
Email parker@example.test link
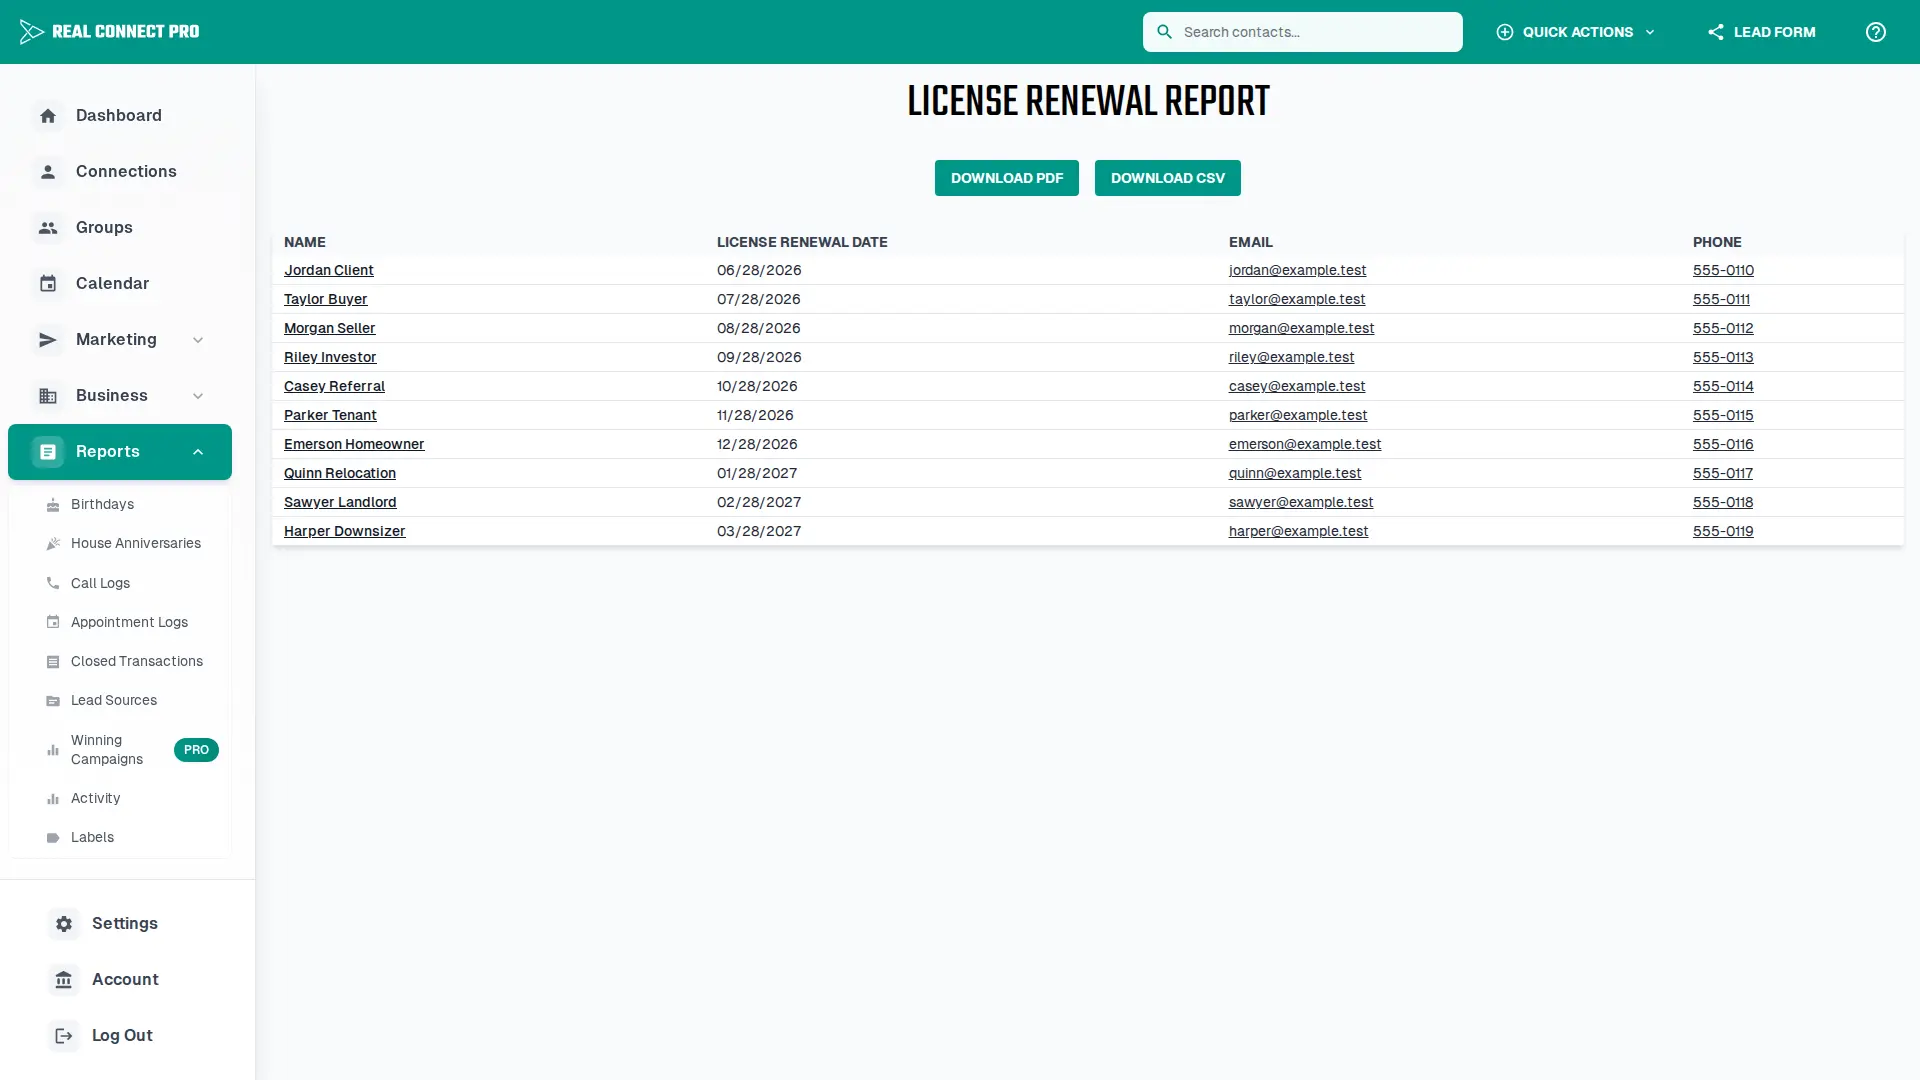pos(1297,416)
